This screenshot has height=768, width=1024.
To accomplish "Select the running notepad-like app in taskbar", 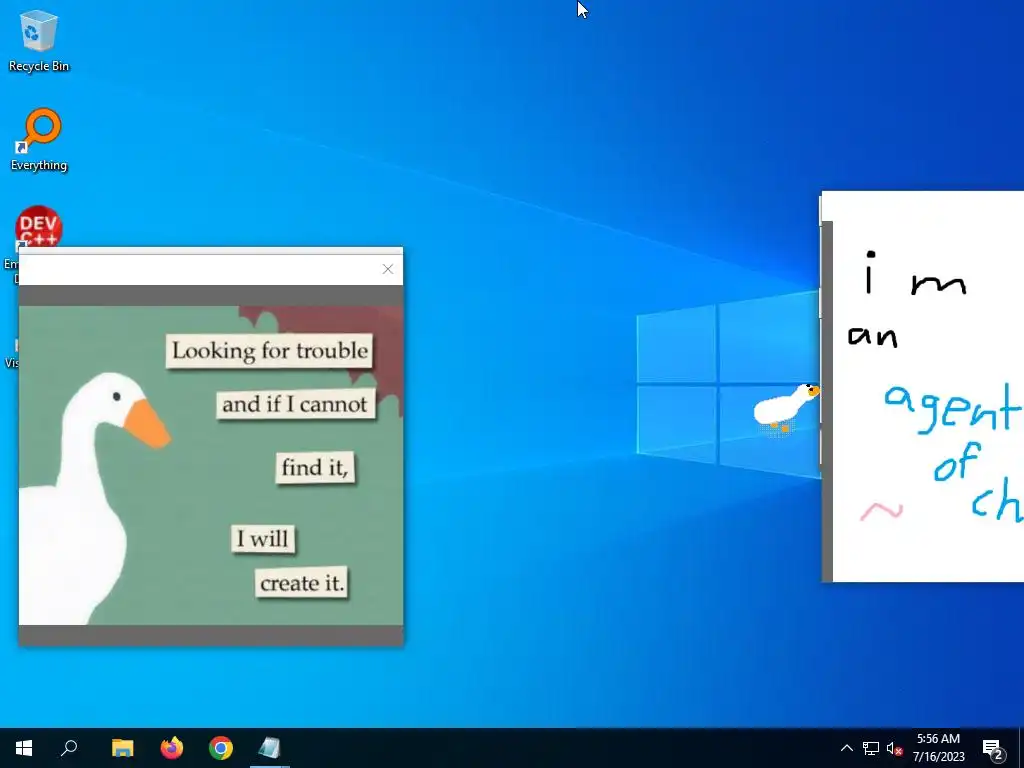I will [x=269, y=748].
